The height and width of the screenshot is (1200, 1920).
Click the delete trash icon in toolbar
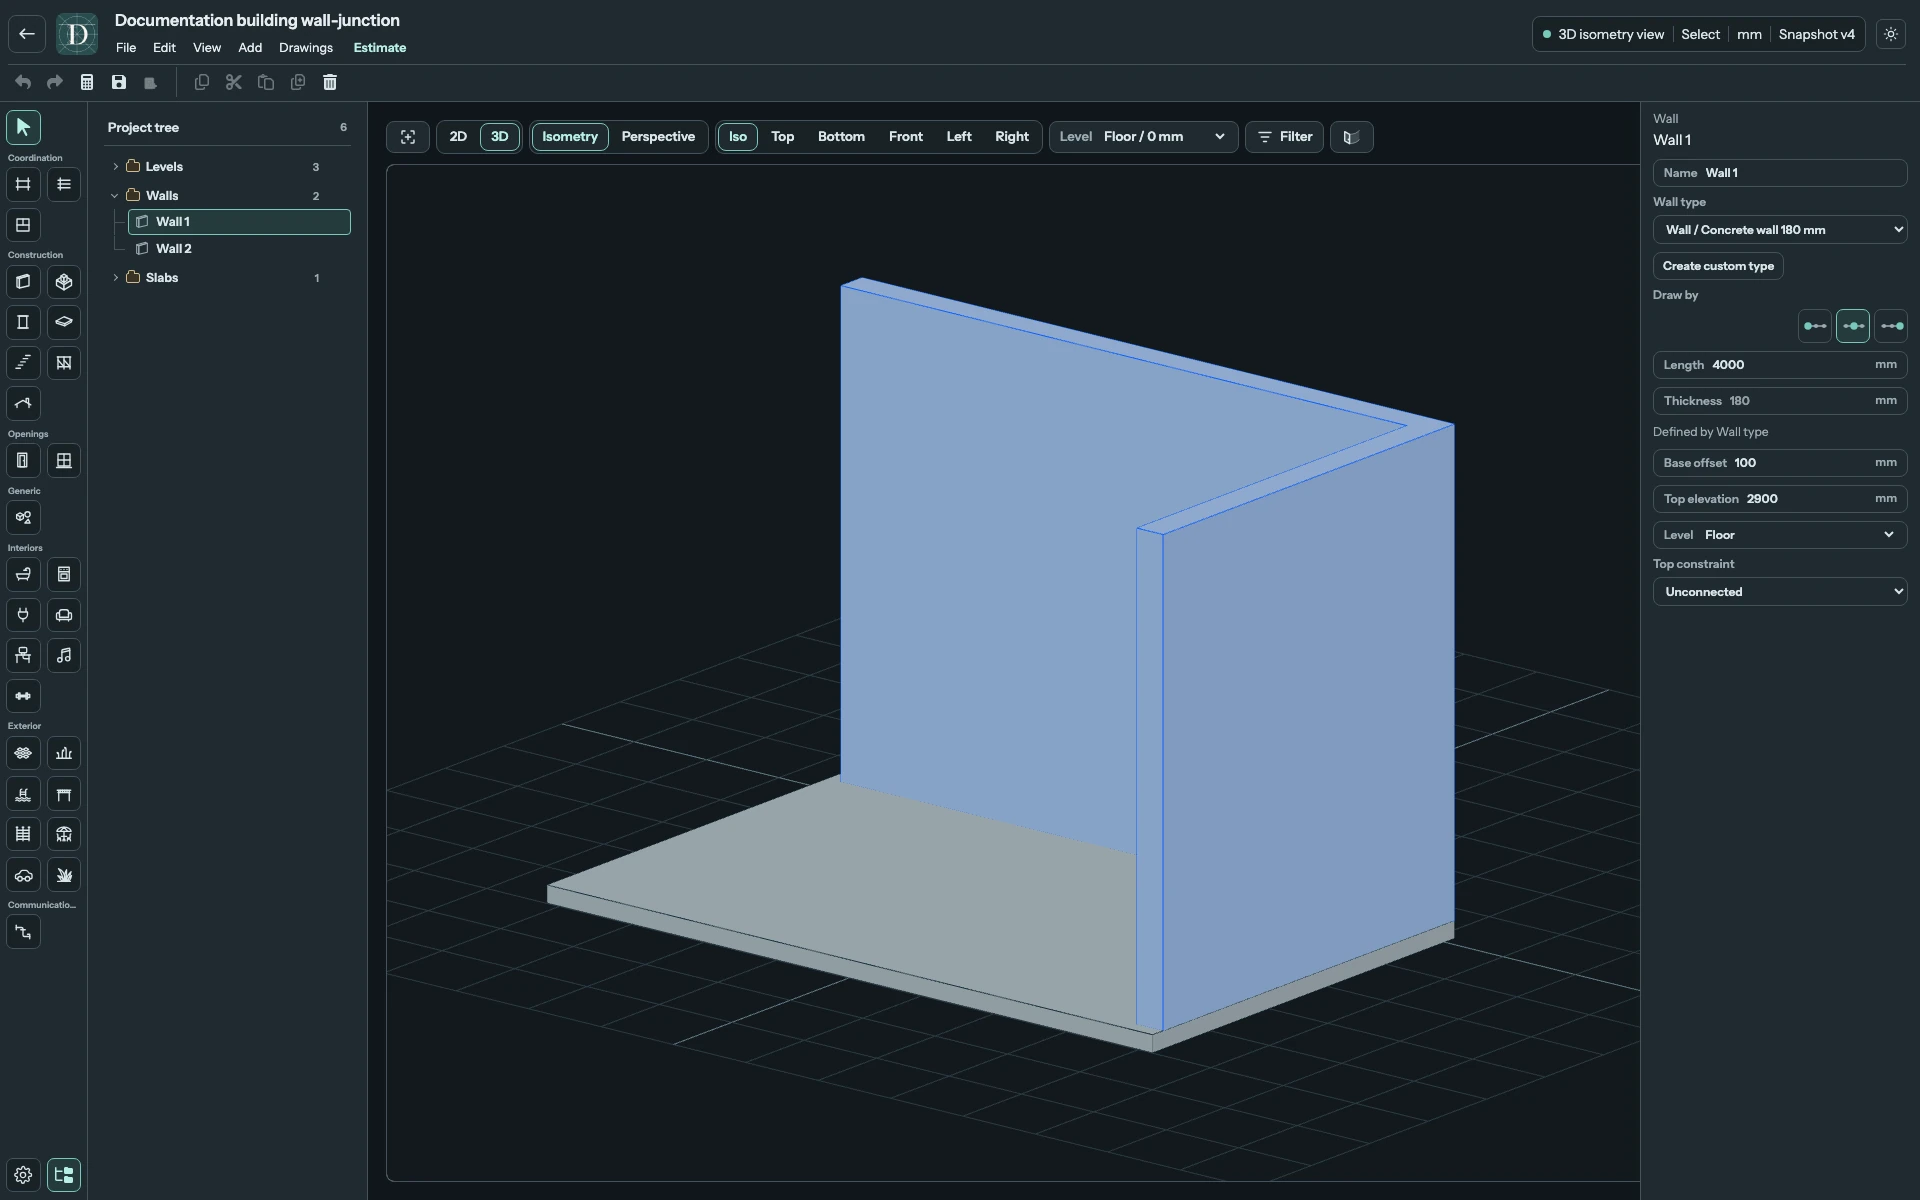click(x=330, y=82)
